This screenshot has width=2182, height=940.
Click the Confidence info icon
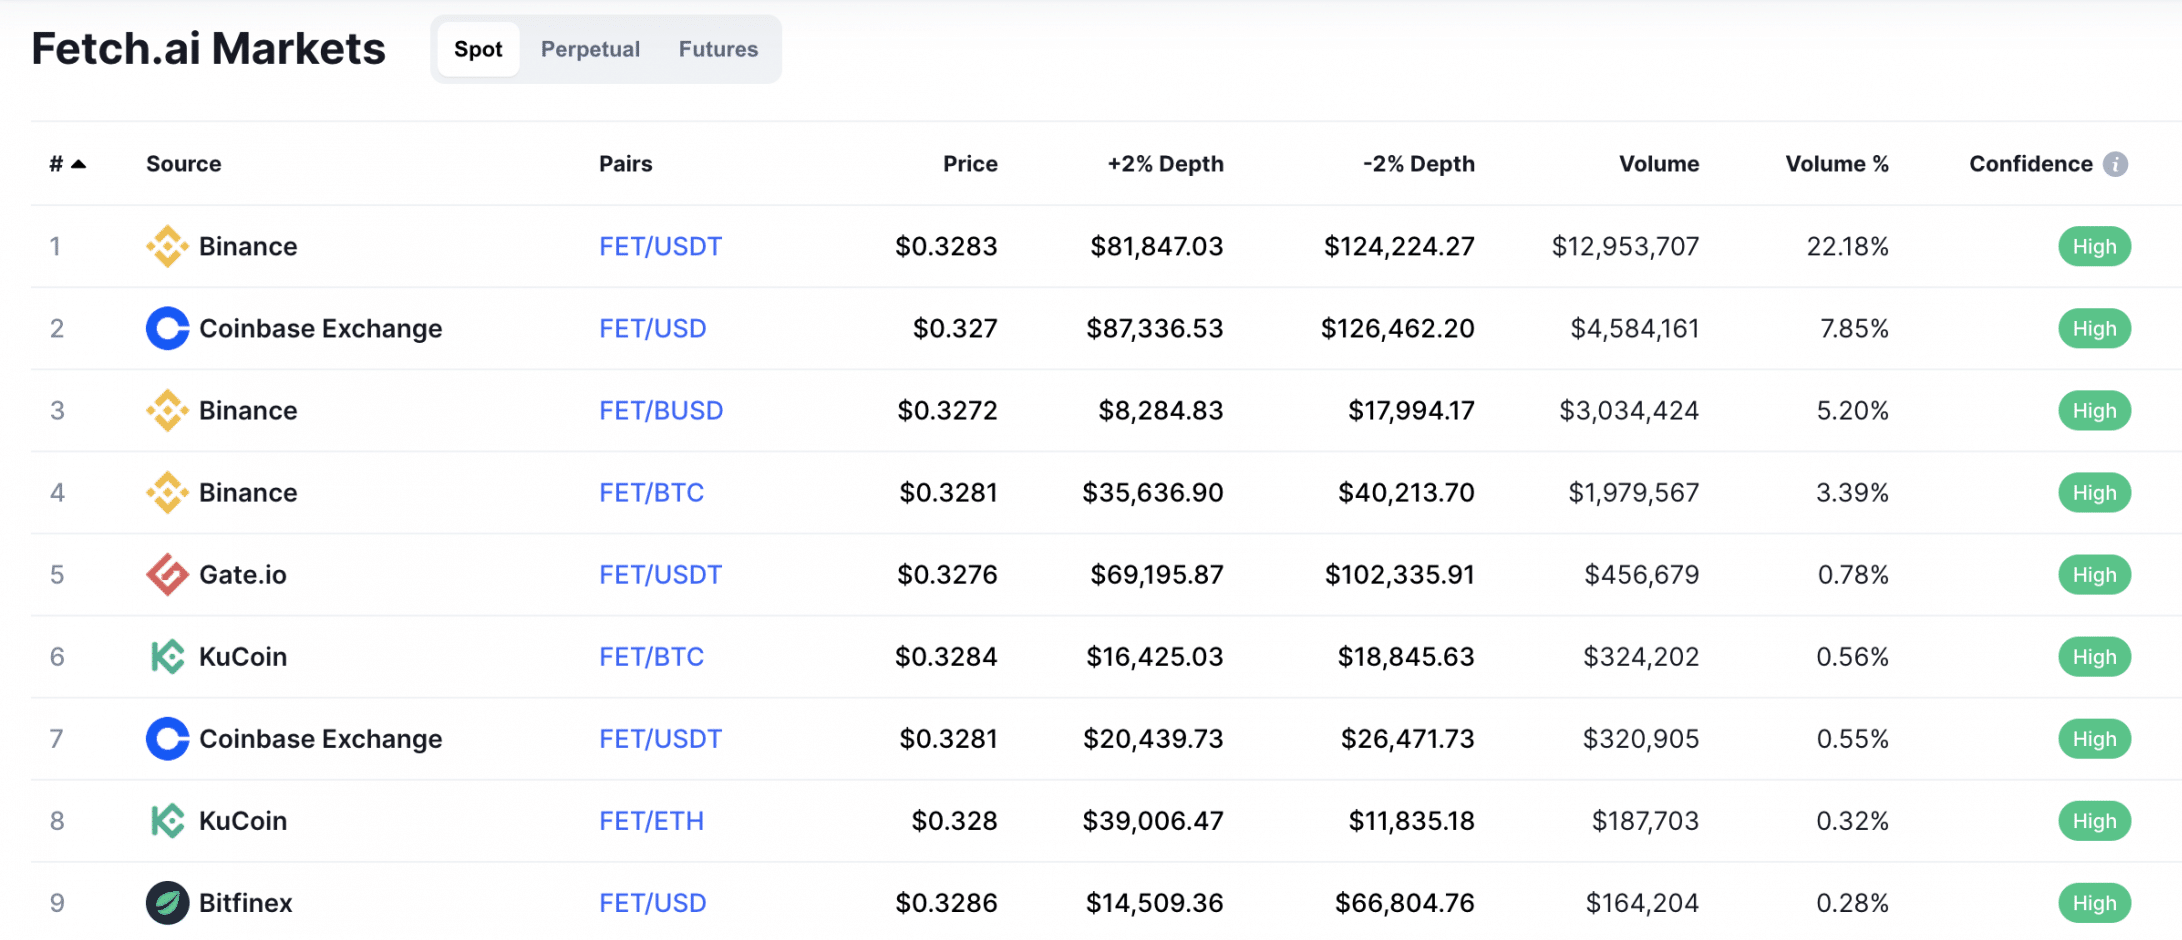[x=2115, y=164]
